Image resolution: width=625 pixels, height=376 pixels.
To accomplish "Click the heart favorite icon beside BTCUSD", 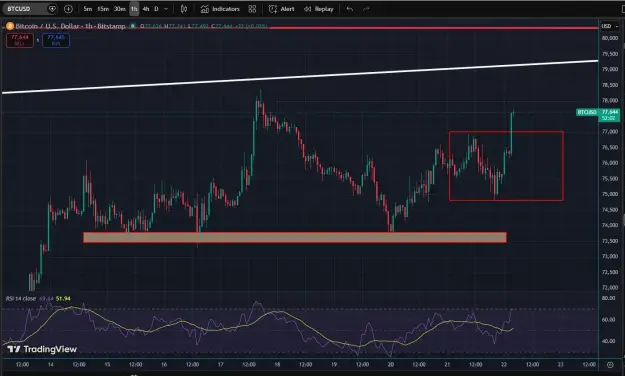I will 52,9.
